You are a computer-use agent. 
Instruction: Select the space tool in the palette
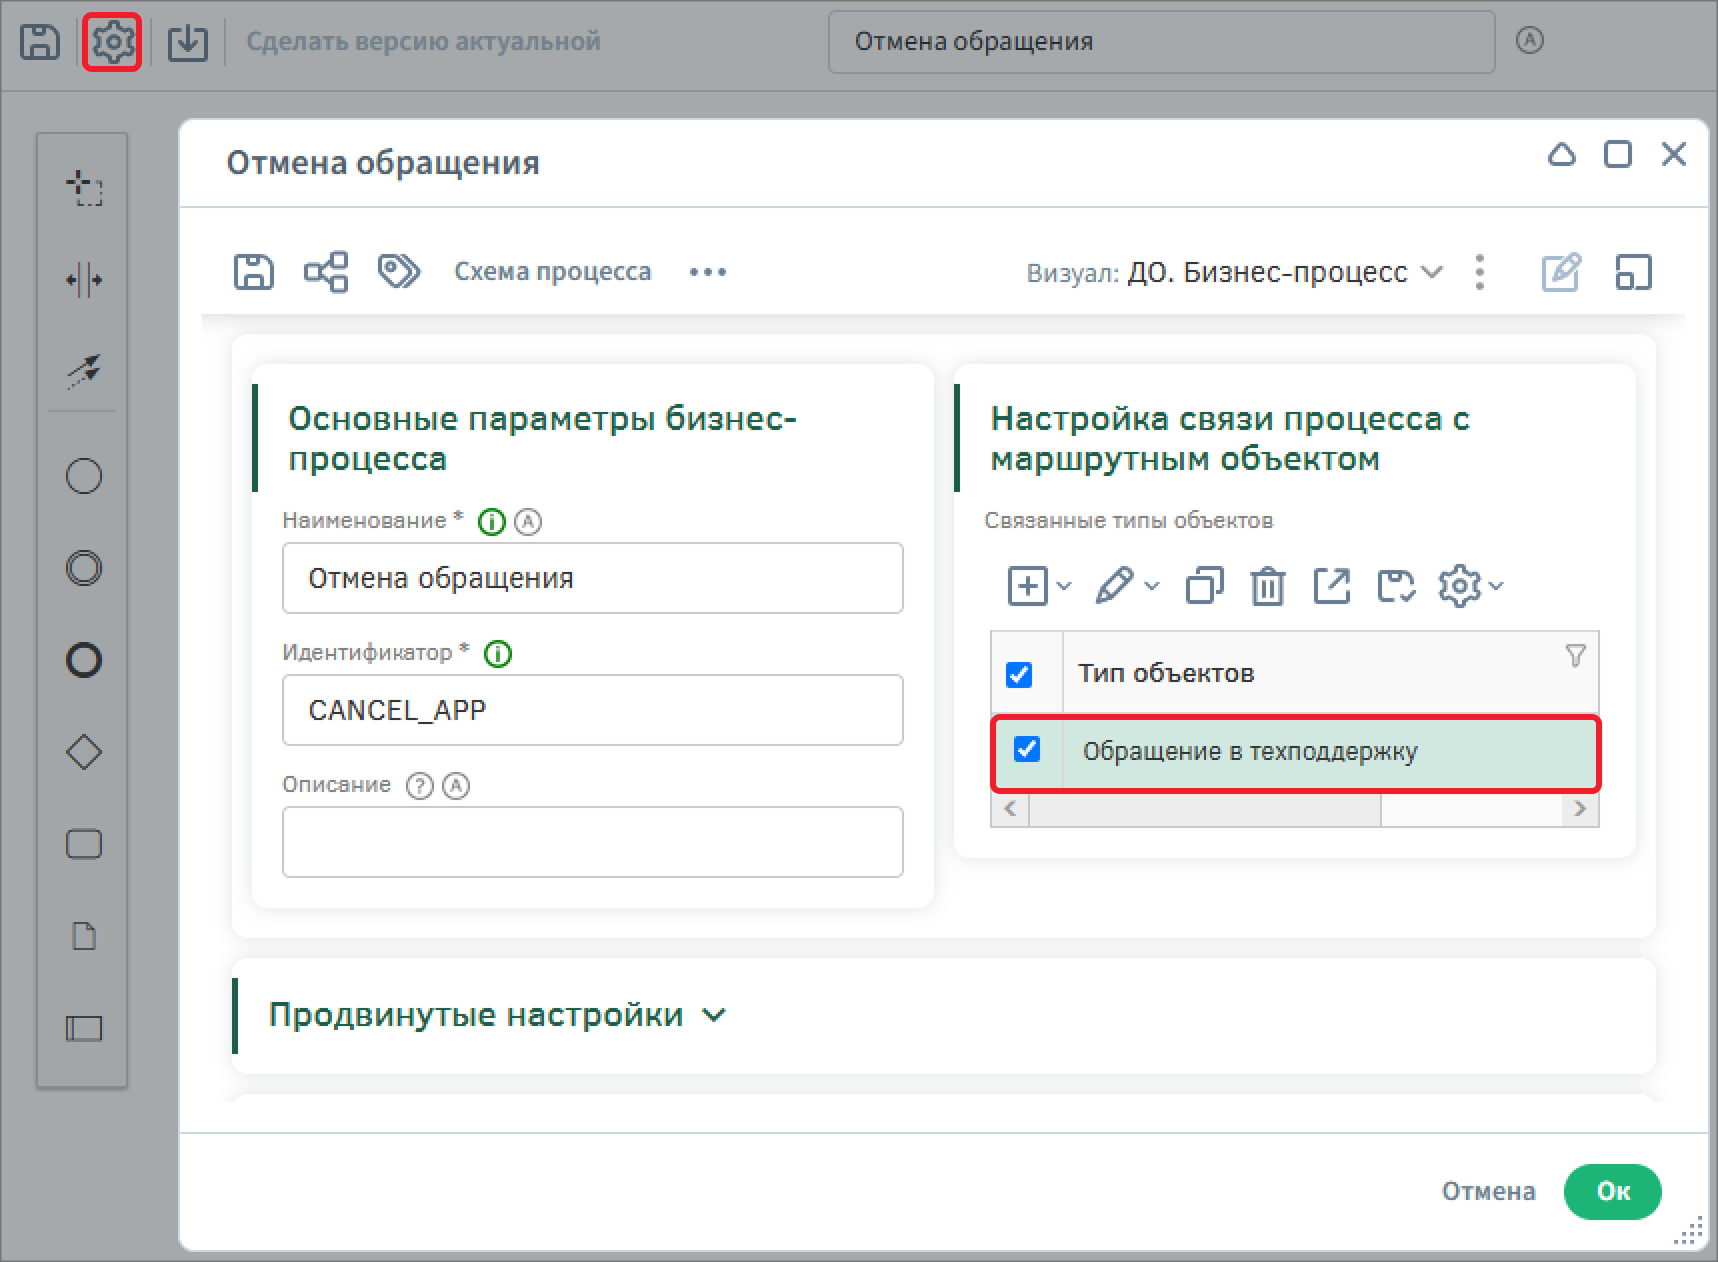(84, 280)
